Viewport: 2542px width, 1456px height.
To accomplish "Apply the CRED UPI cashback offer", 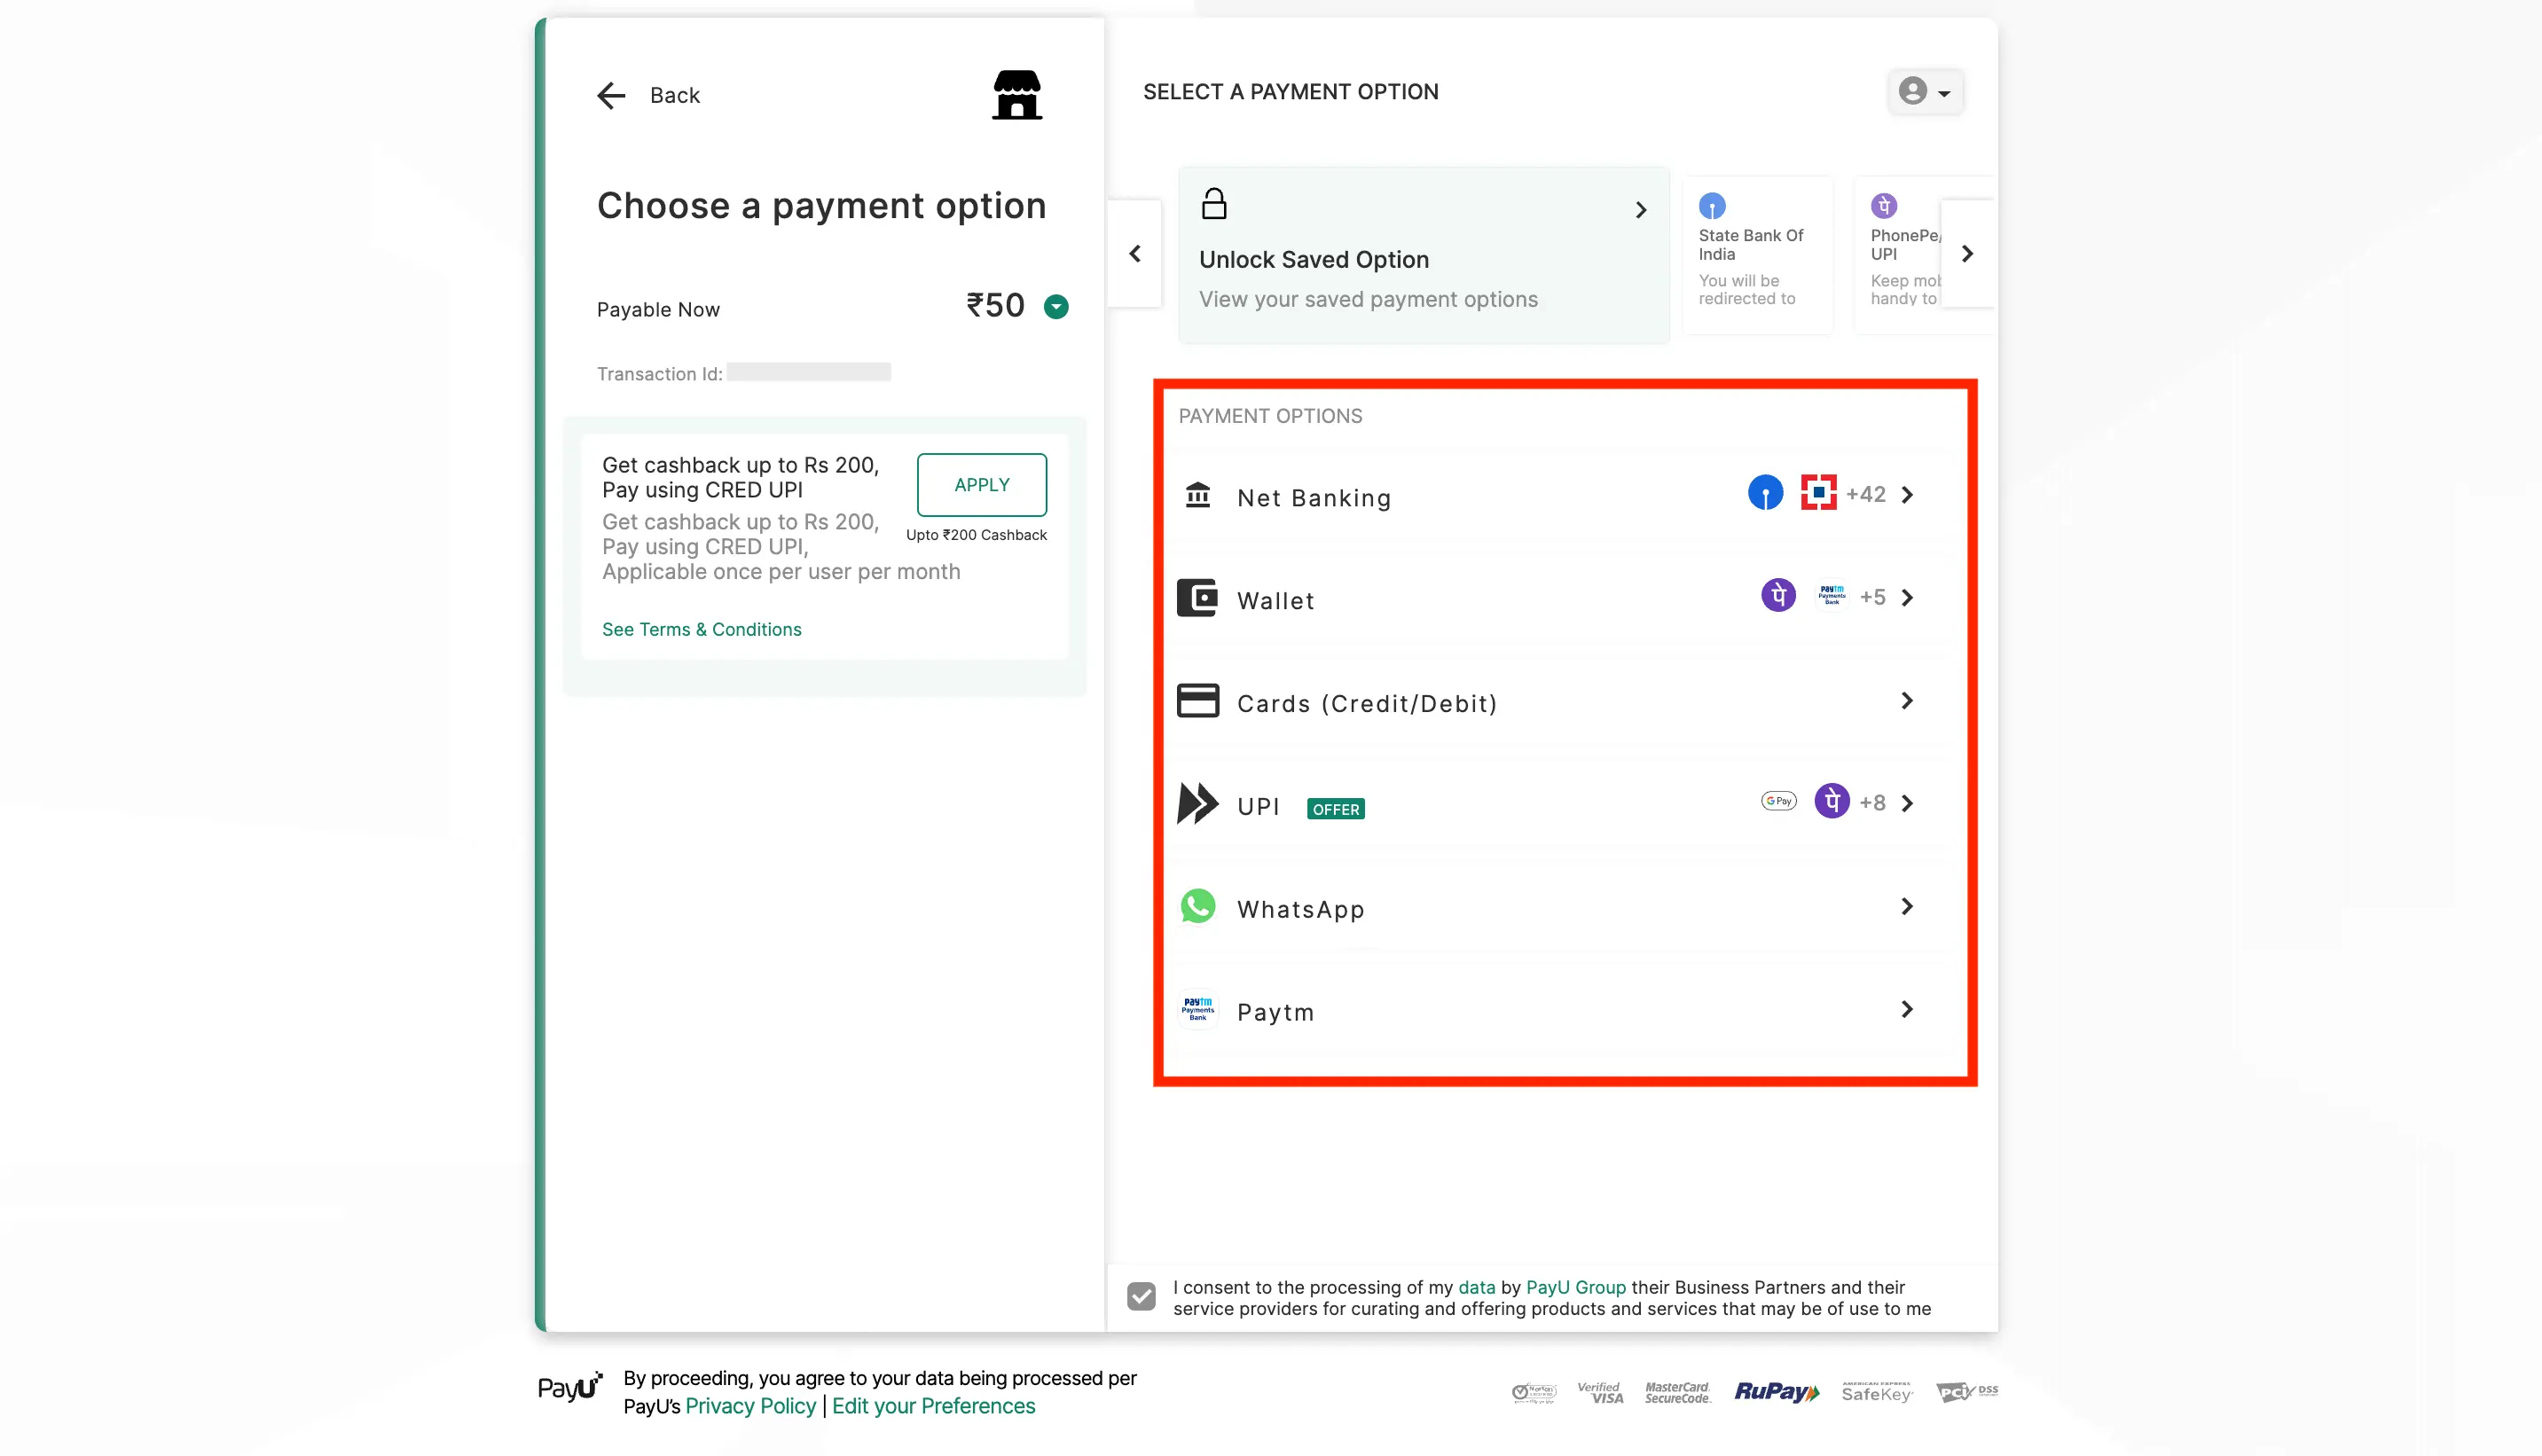I will click(x=982, y=484).
